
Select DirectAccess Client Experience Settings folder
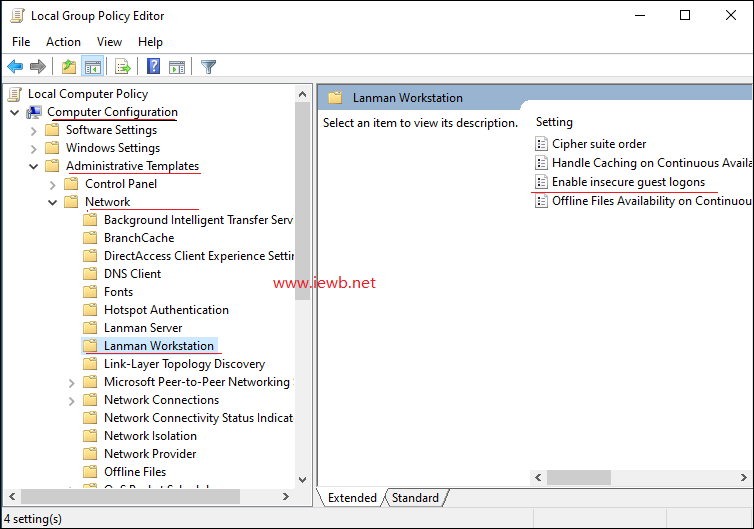point(199,256)
